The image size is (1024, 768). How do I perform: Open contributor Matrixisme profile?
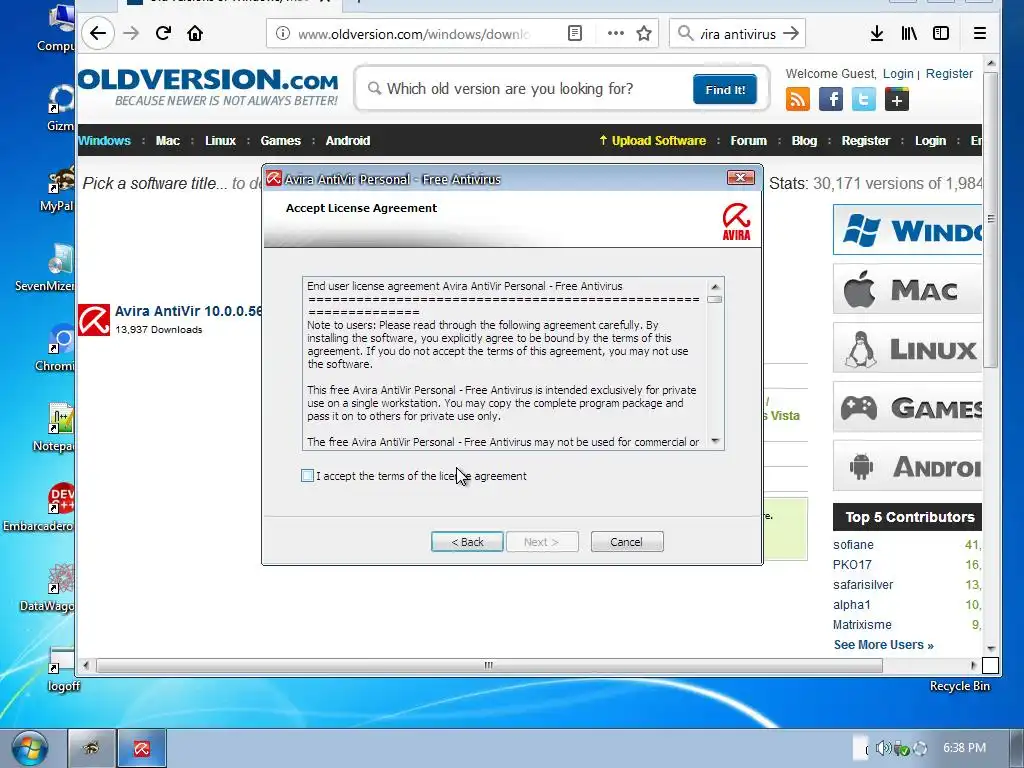[x=862, y=625]
